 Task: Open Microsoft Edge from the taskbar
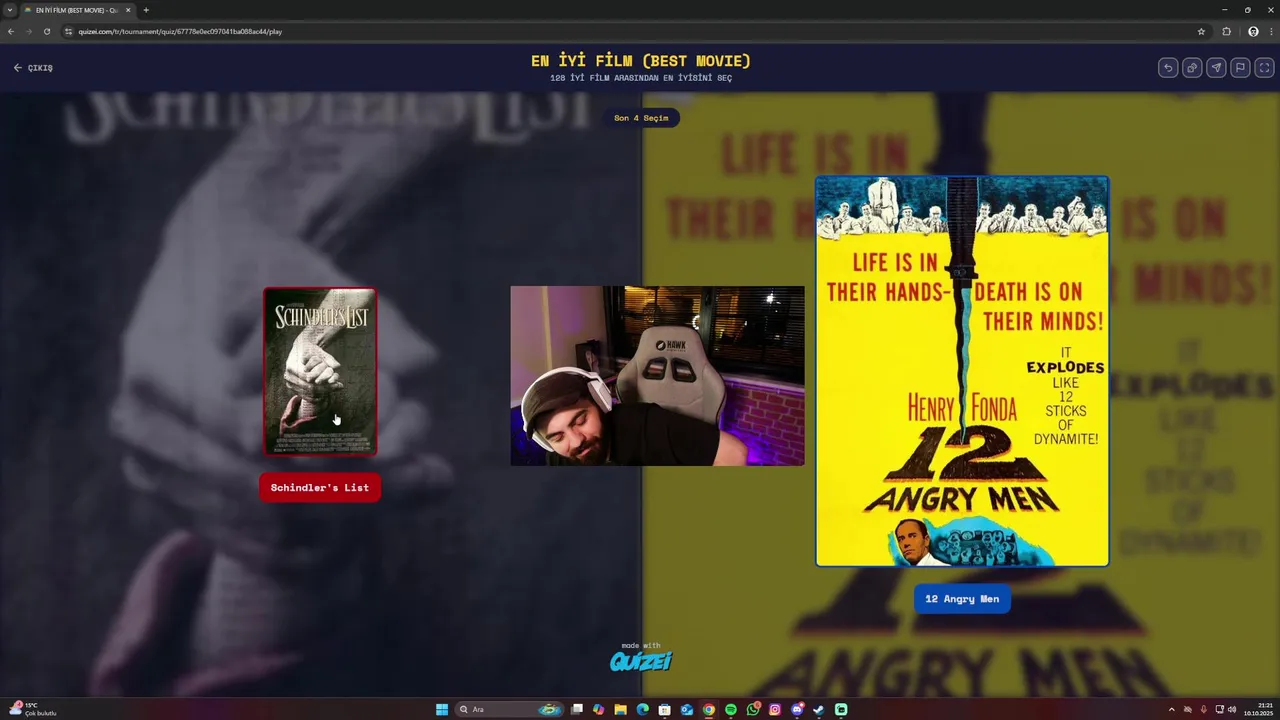(643, 709)
